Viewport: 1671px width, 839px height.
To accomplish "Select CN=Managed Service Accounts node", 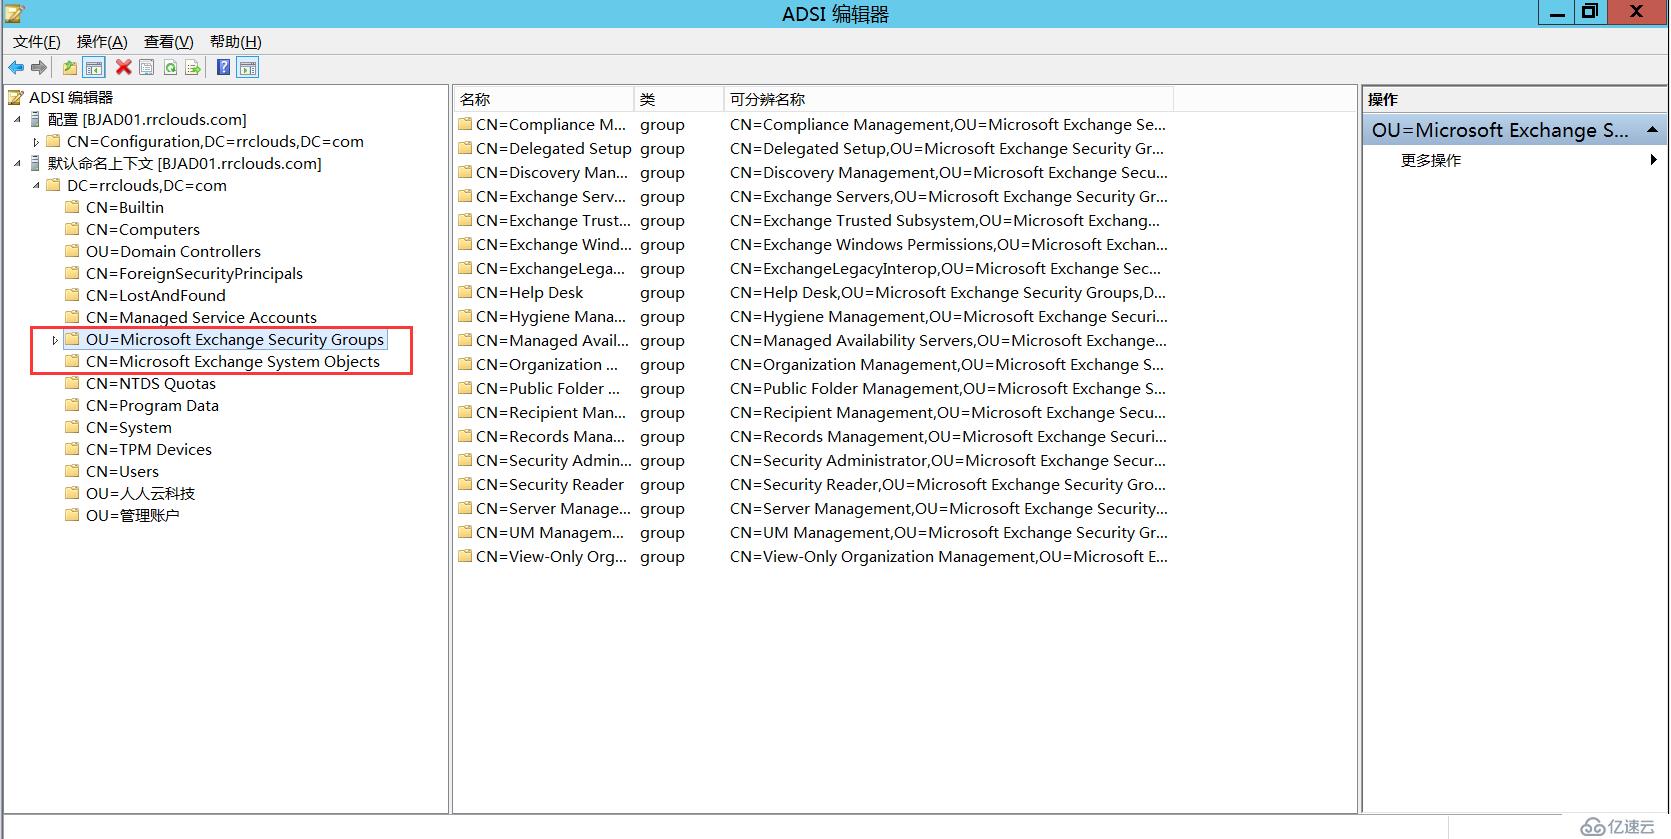I will (x=201, y=317).
